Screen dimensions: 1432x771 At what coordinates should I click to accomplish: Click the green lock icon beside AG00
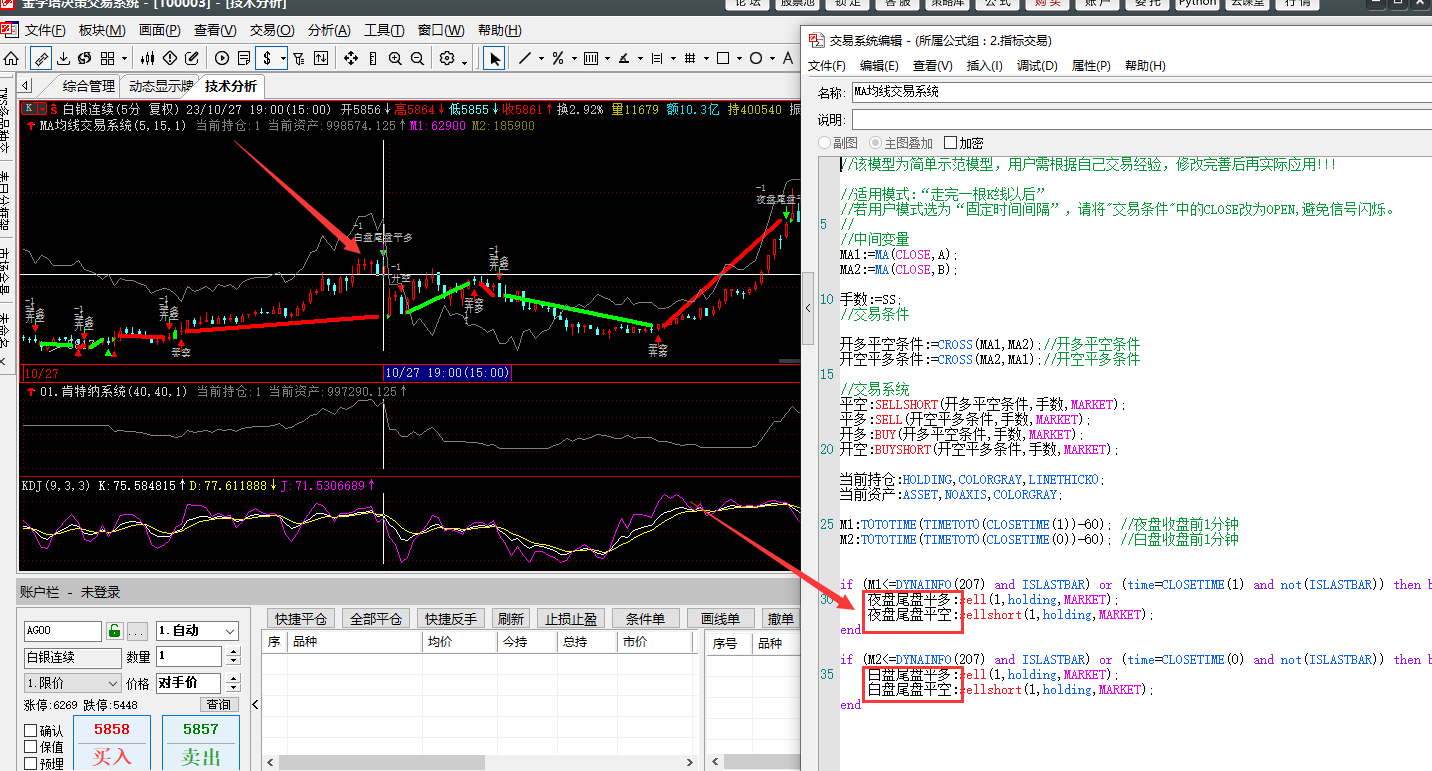[114, 630]
